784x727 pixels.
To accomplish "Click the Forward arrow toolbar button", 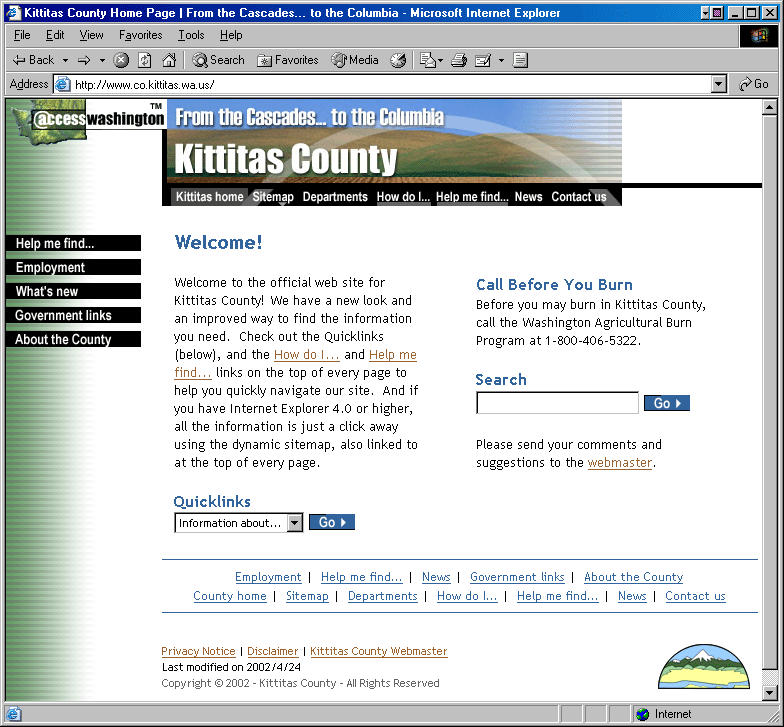I will 84,60.
